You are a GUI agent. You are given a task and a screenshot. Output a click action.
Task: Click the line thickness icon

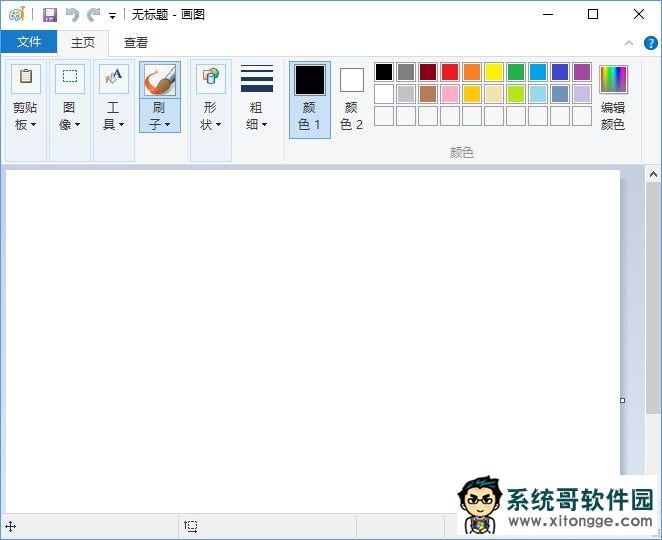pyautogui.click(x=257, y=79)
